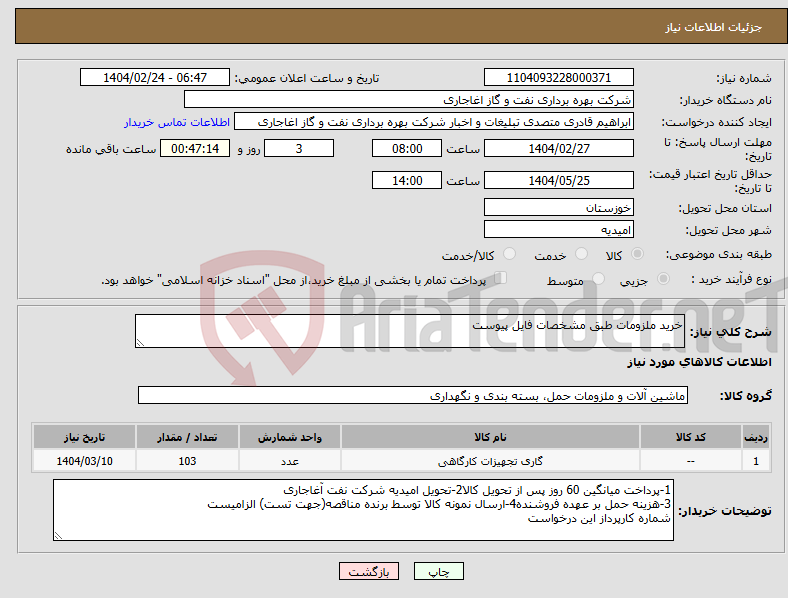Viewport: 788px width, 598px height.
Task: Toggle the Islamic treasury payment checkbox
Action: point(501,277)
